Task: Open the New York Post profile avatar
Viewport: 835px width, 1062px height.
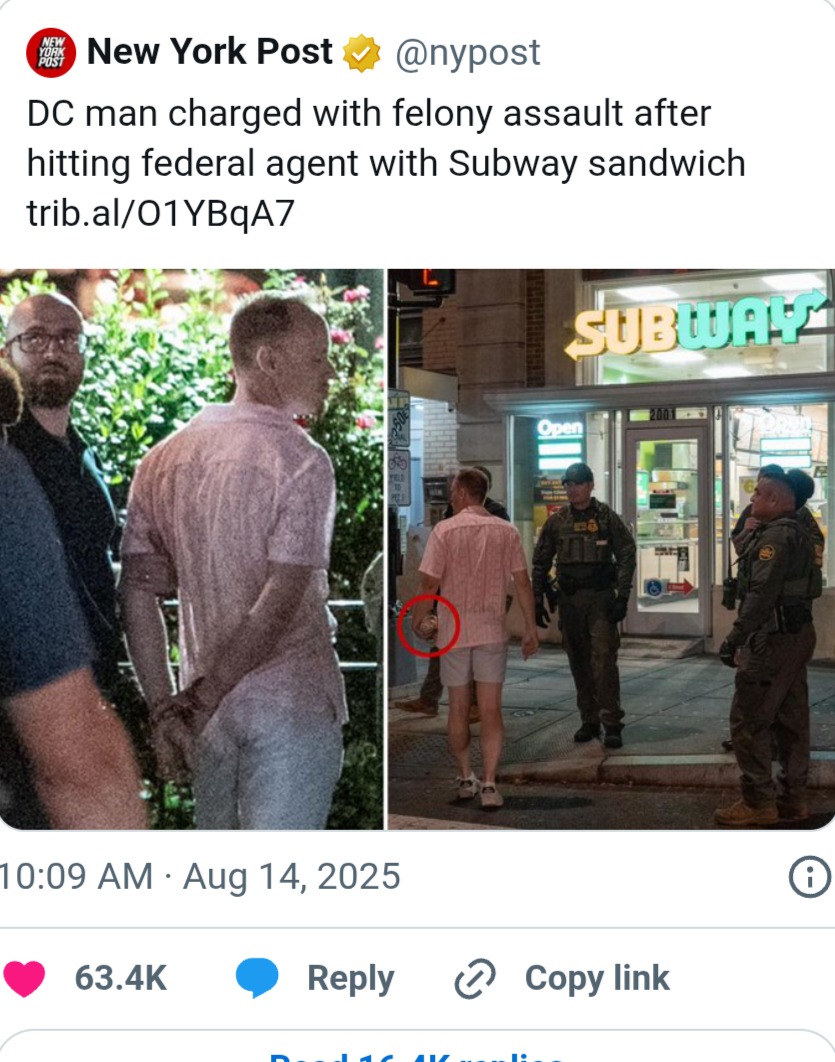Action: (x=51, y=53)
